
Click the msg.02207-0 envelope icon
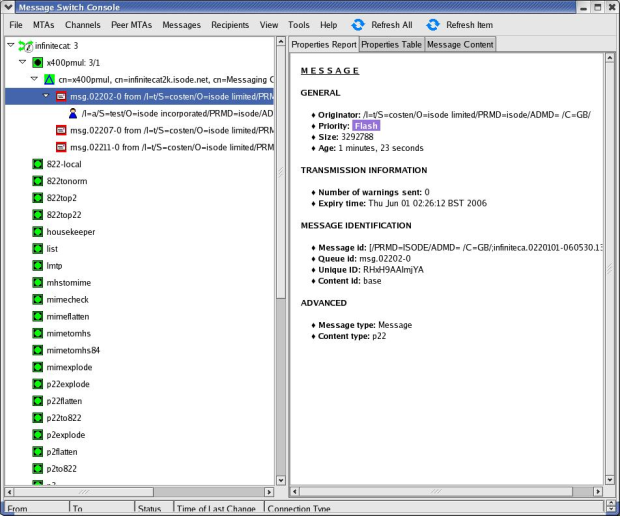pyautogui.click(x=61, y=130)
